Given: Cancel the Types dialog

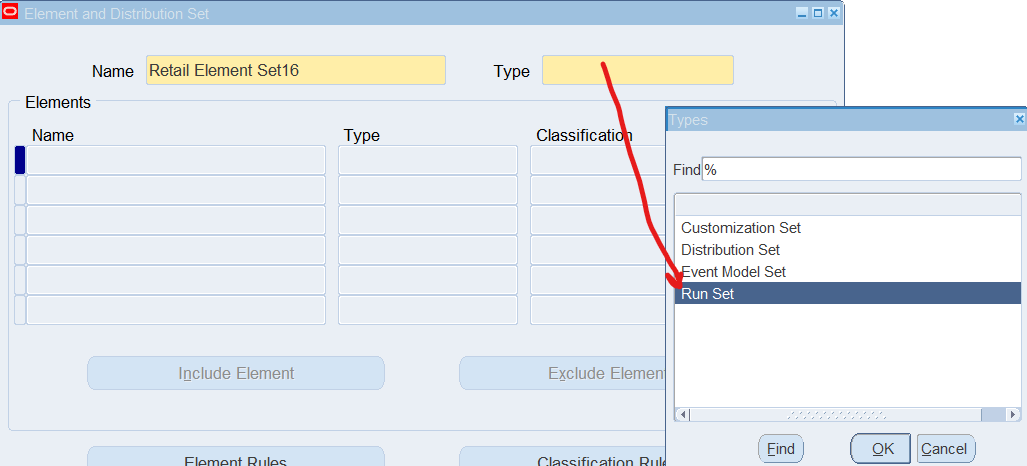Looking at the screenshot, I should pyautogui.click(x=945, y=449).
